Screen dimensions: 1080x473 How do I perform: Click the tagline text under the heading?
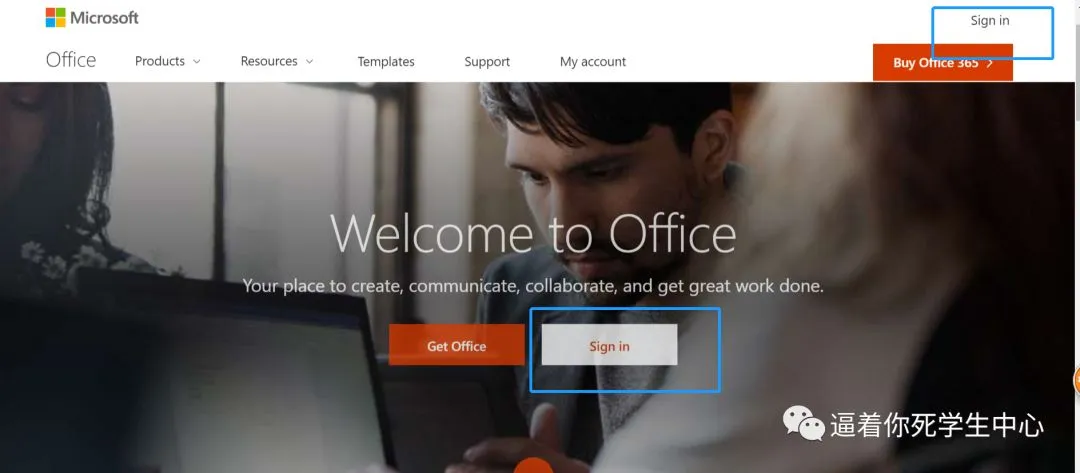click(533, 286)
